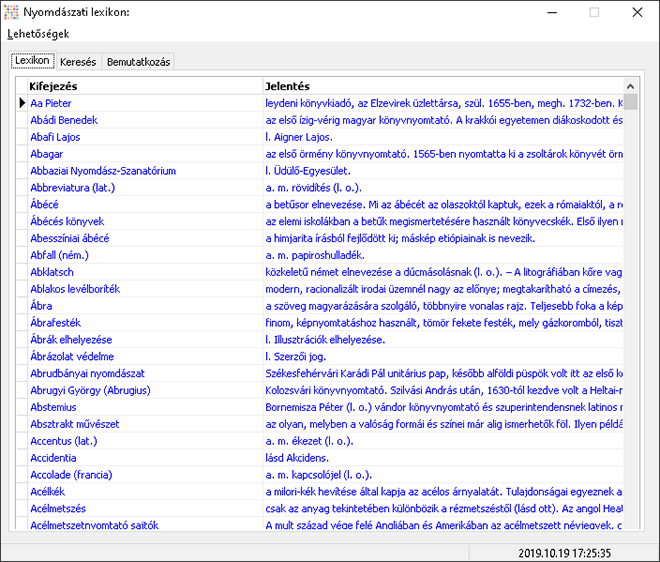The image size is (660, 562).
Task: Click the app icon in title bar
Action: pyautogui.click(x=11, y=12)
